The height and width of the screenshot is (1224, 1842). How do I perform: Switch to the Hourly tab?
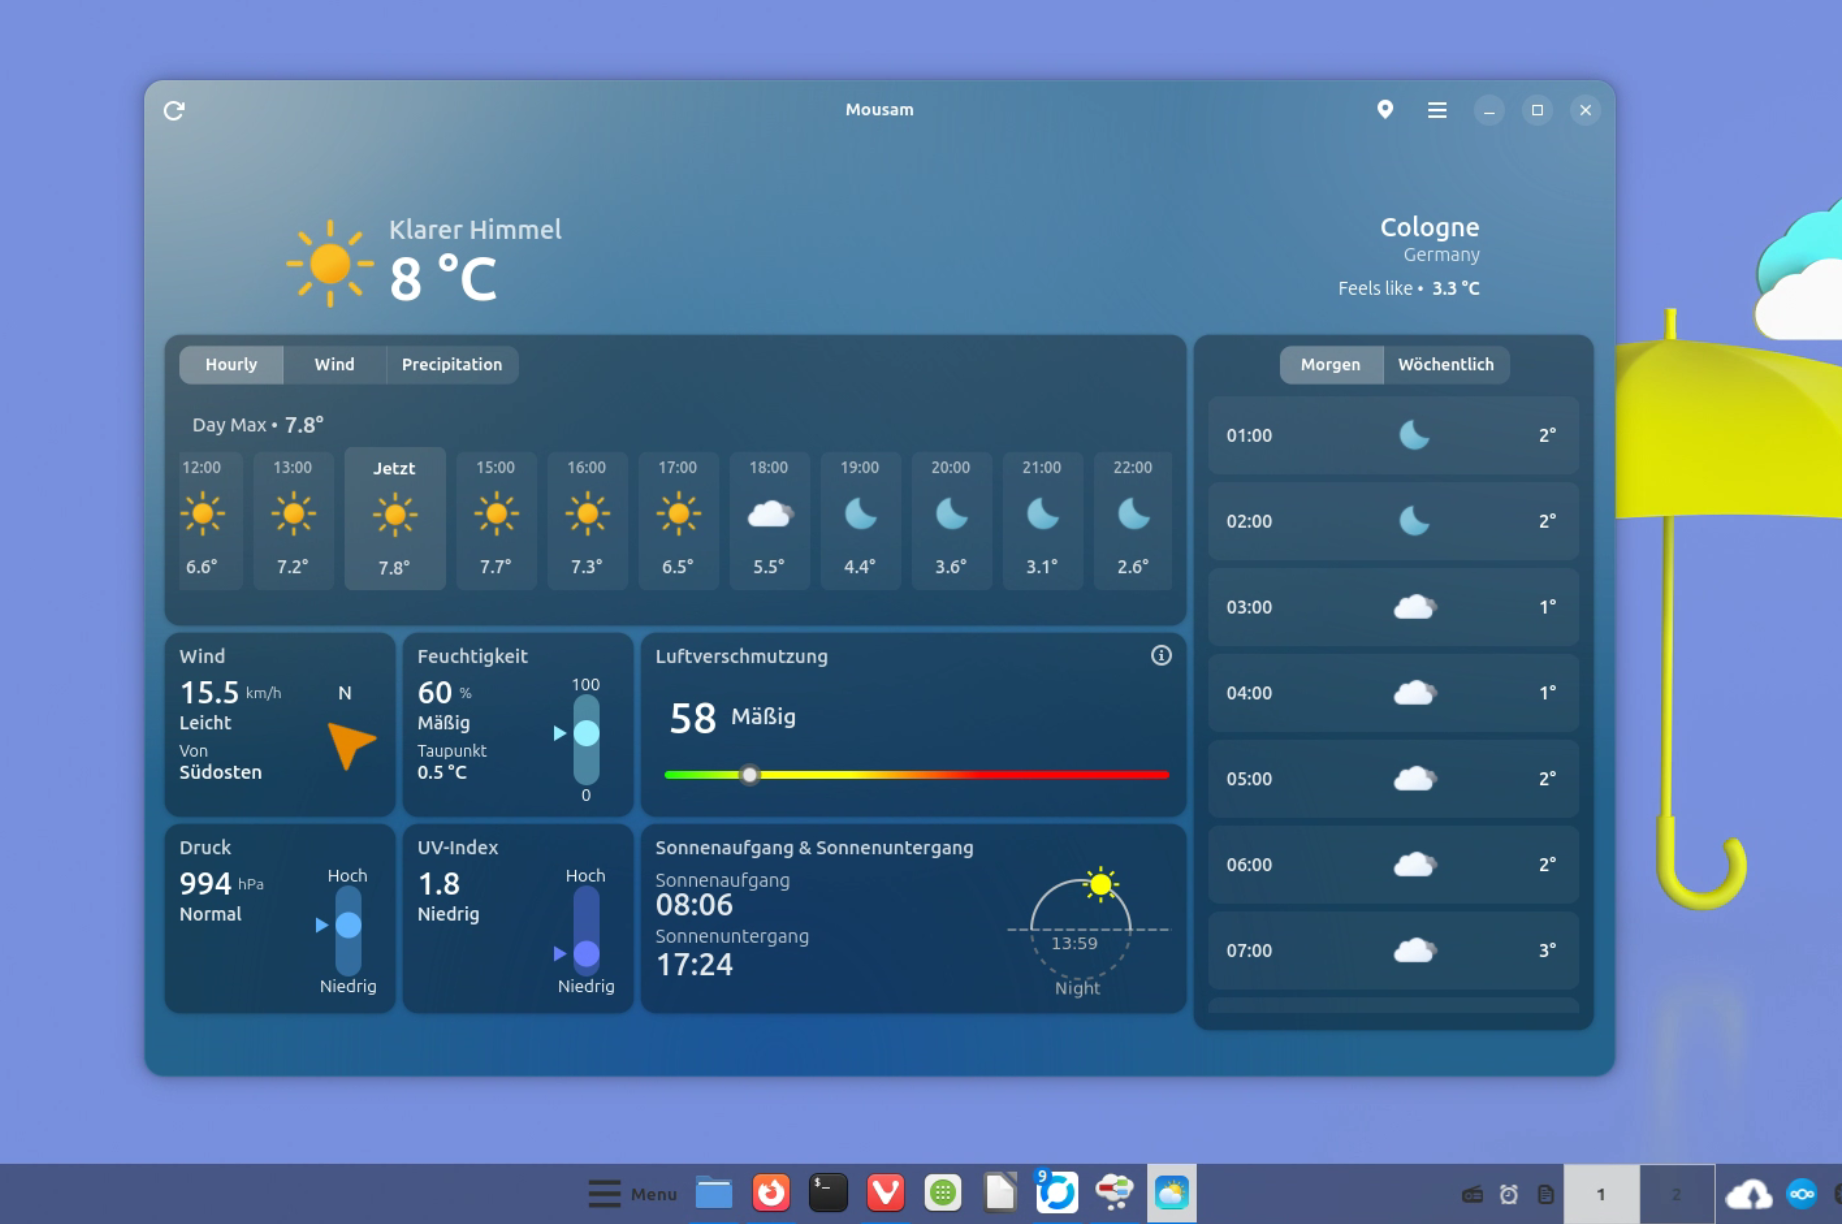click(231, 365)
